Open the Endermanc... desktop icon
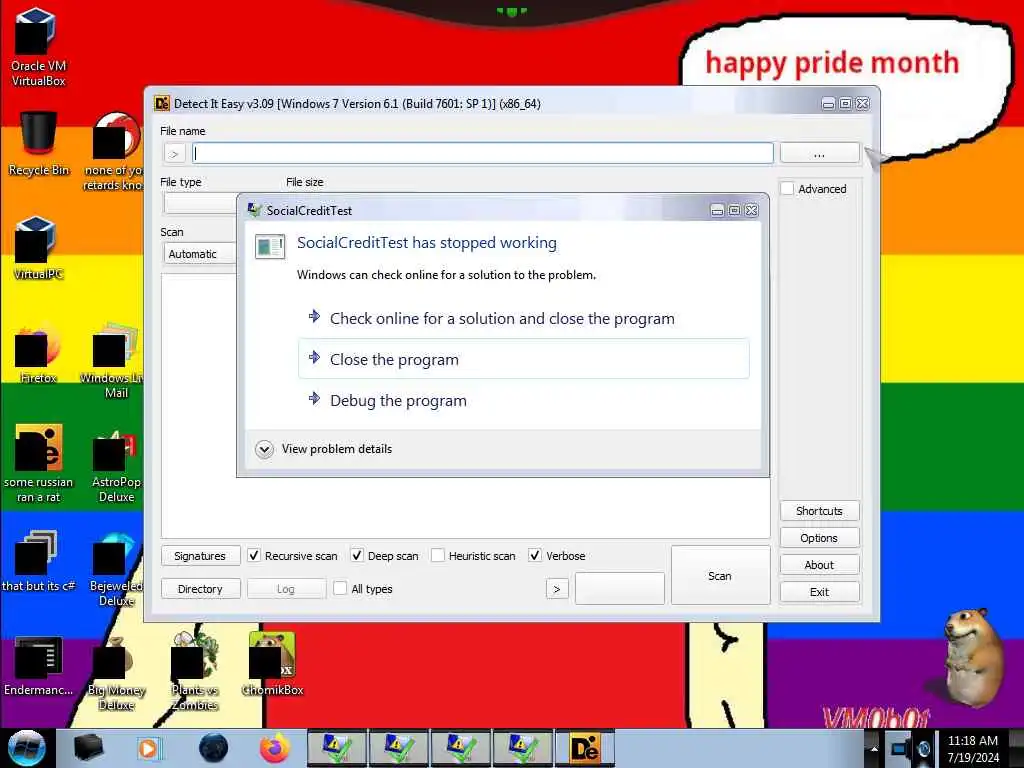The image size is (1024, 768). click(38, 666)
